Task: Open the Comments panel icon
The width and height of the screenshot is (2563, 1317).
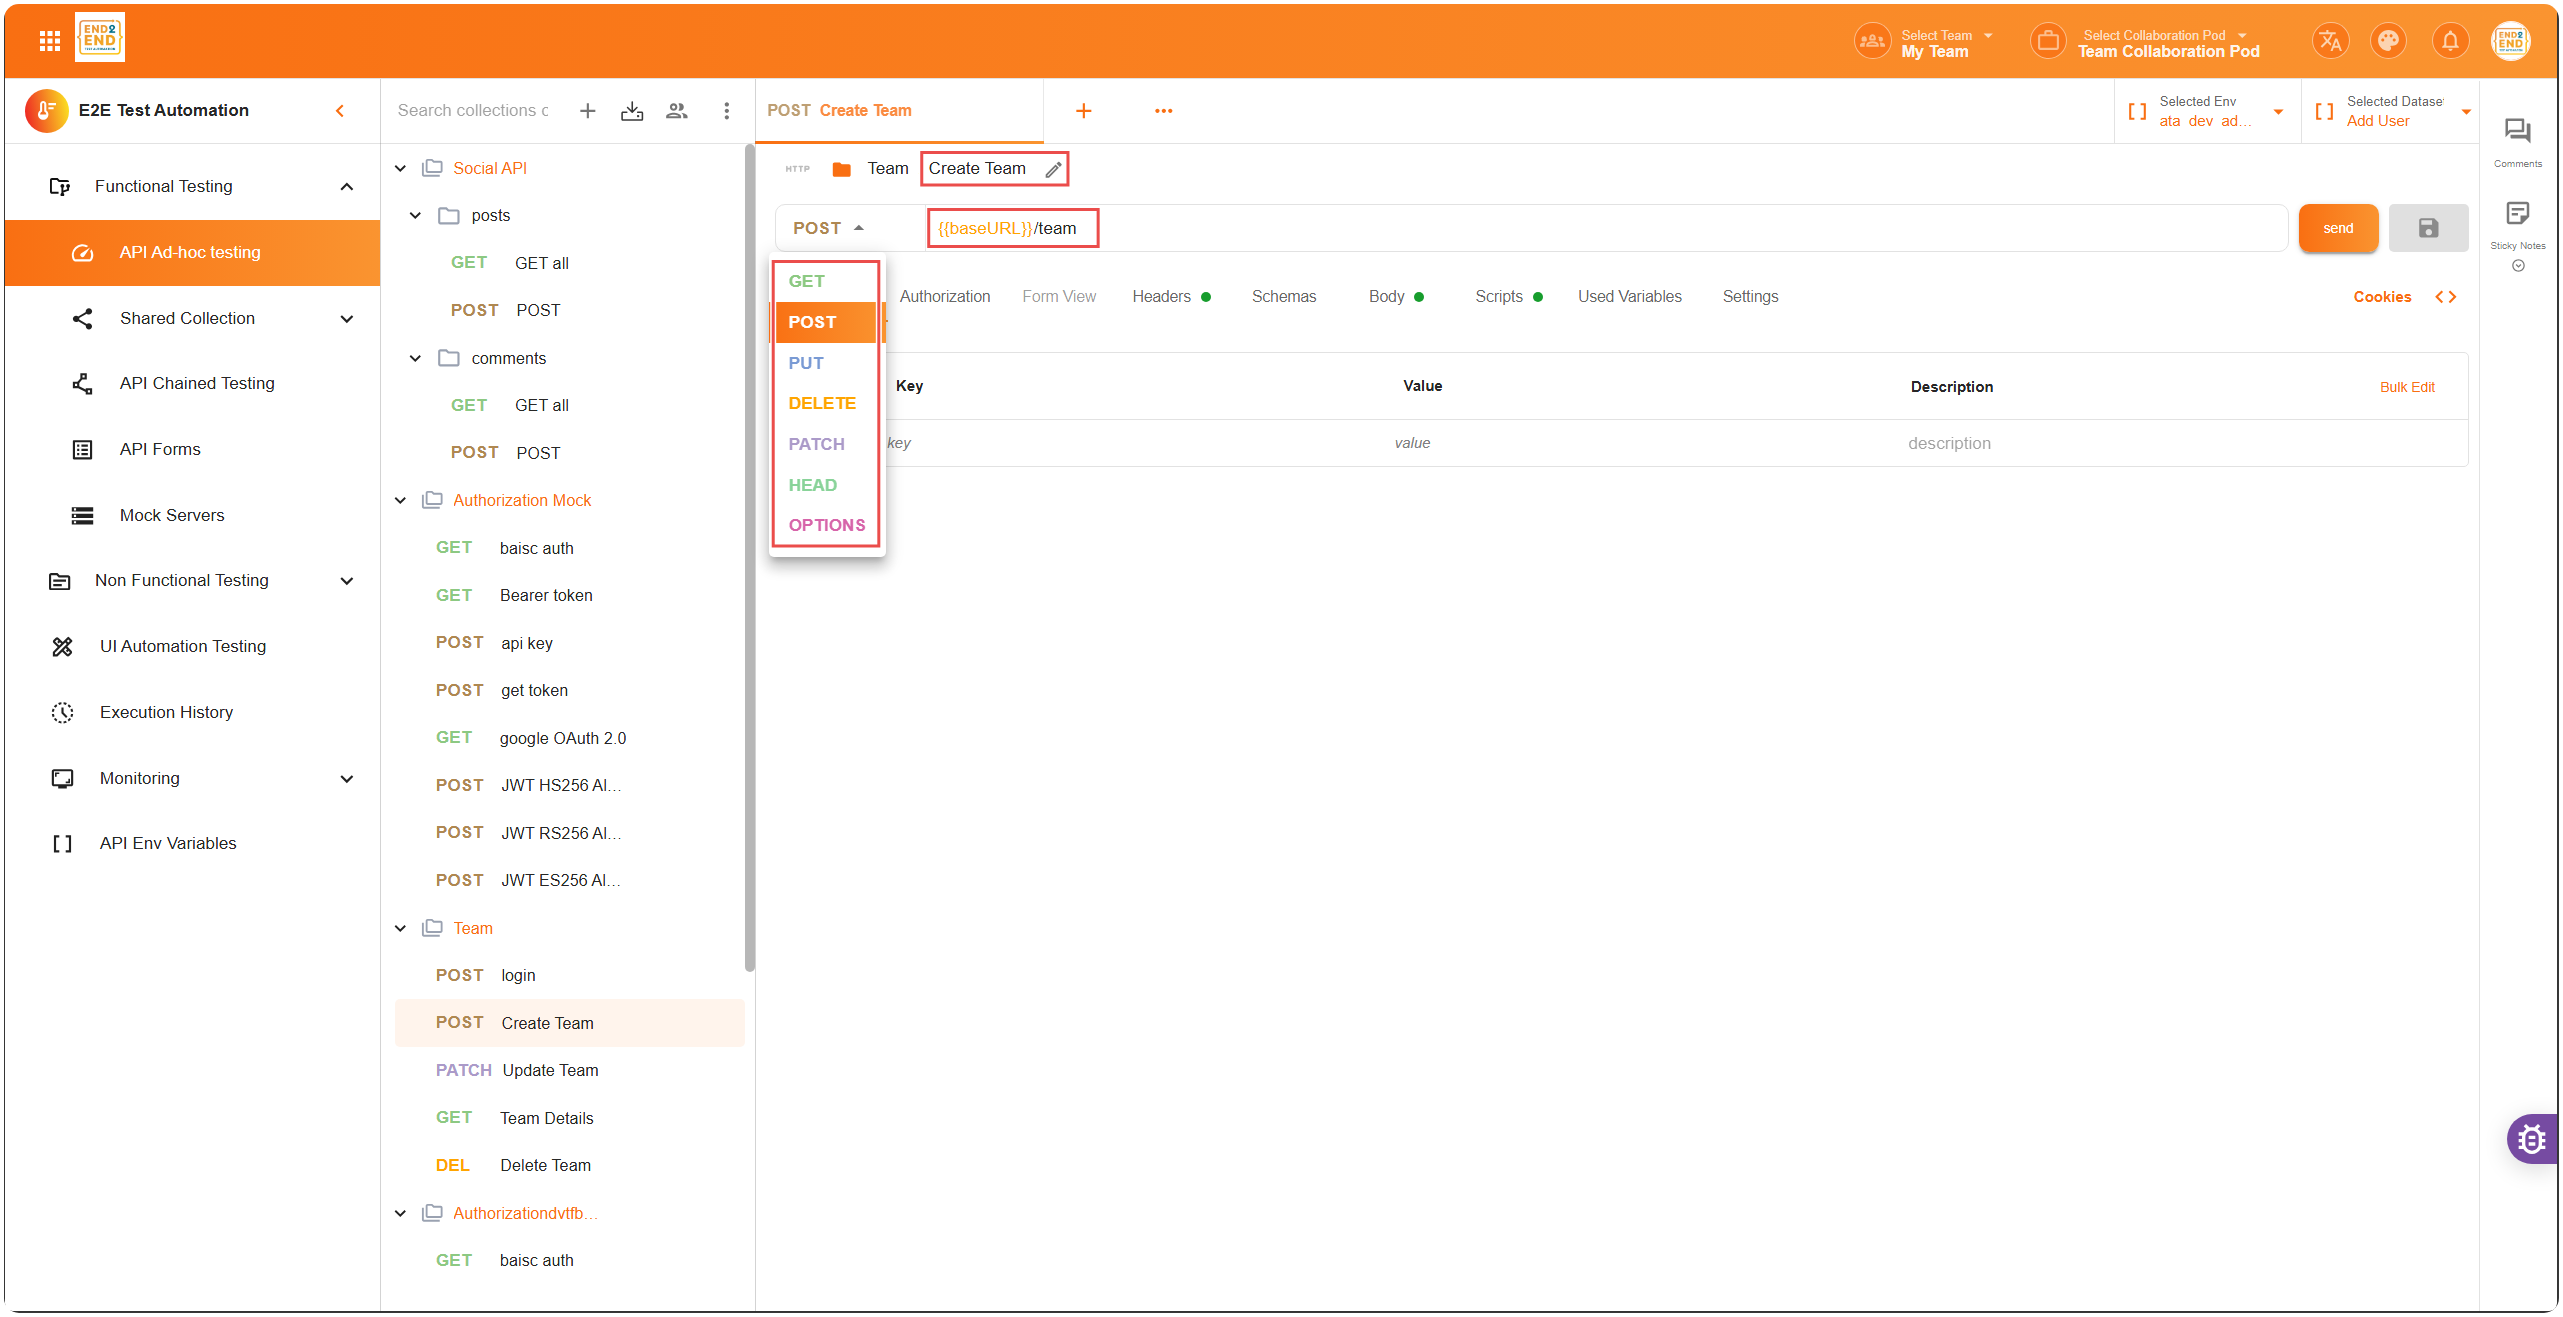Action: pos(2517,132)
